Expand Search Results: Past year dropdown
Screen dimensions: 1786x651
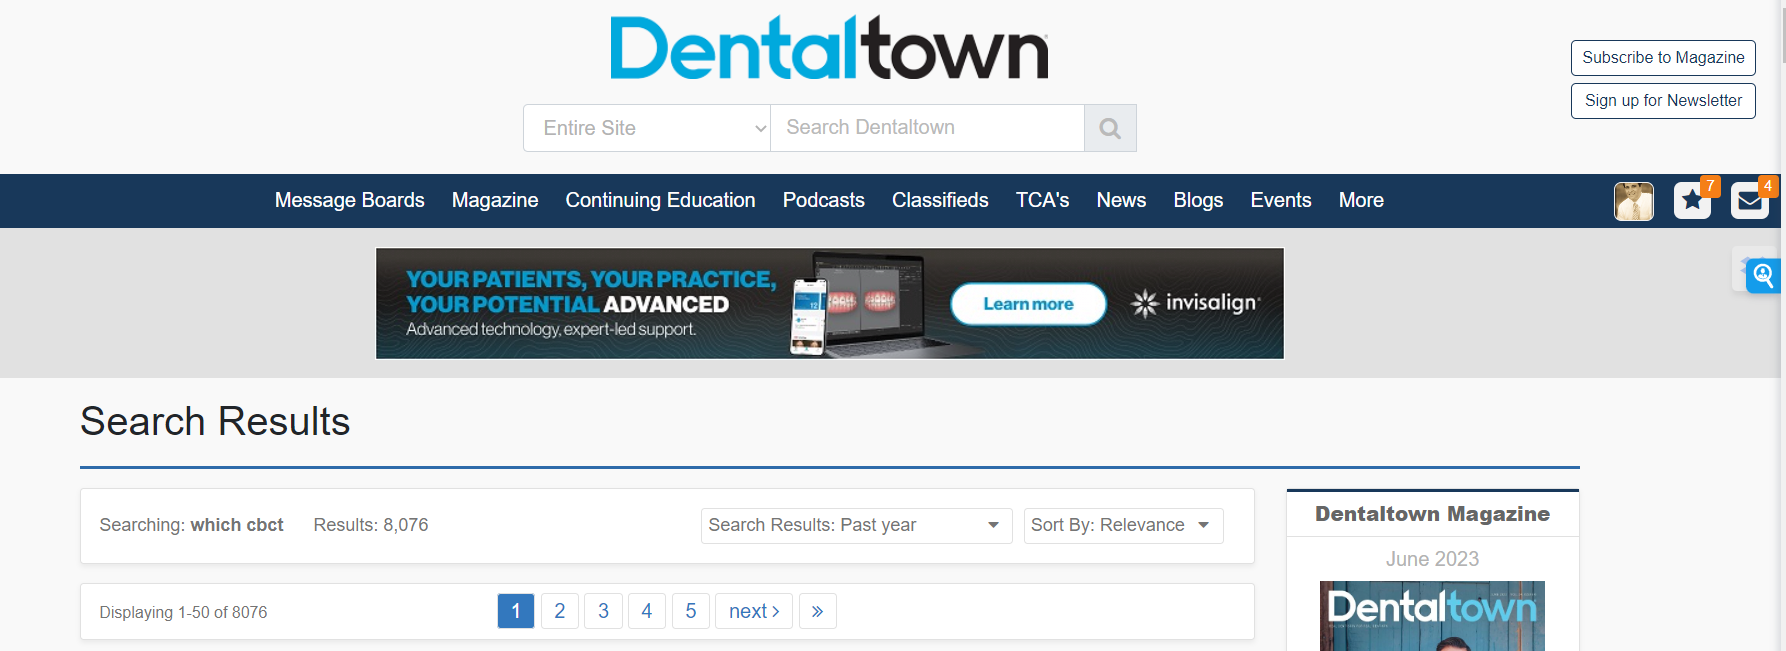pos(857,526)
